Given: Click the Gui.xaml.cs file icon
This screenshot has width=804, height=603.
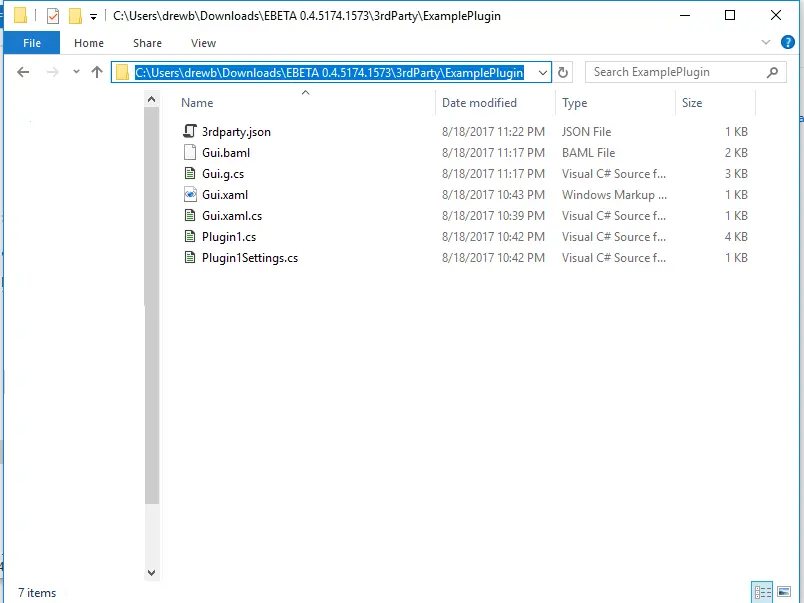Looking at the screenshot, I should coord(190,215).
